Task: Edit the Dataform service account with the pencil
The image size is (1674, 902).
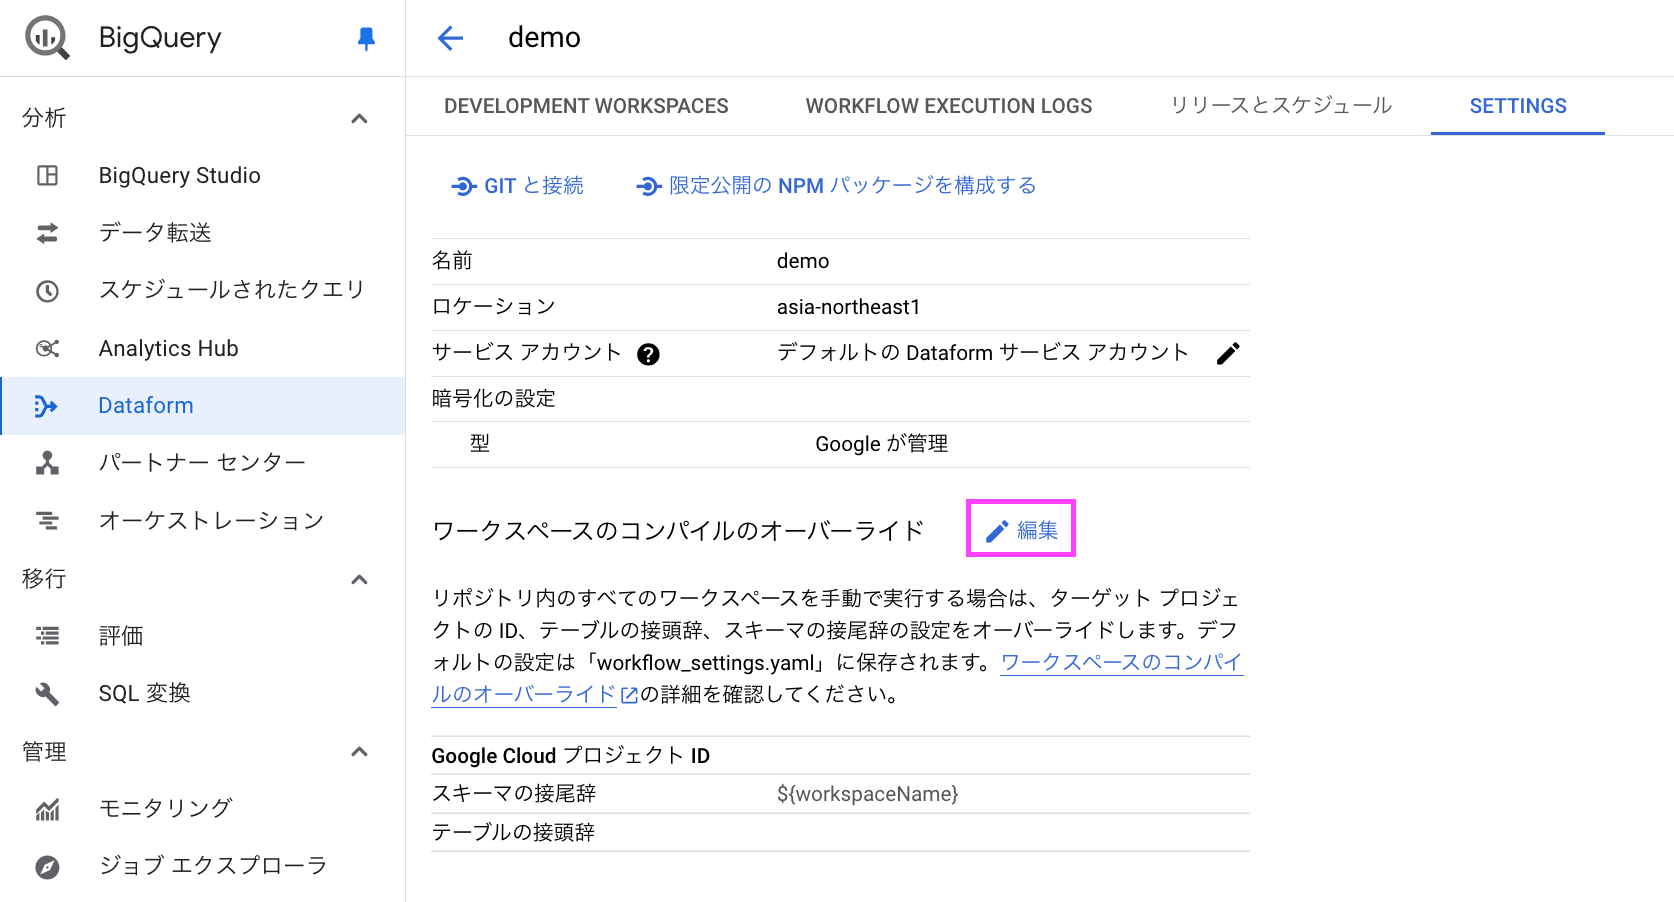Action: tap(1229, 352)
